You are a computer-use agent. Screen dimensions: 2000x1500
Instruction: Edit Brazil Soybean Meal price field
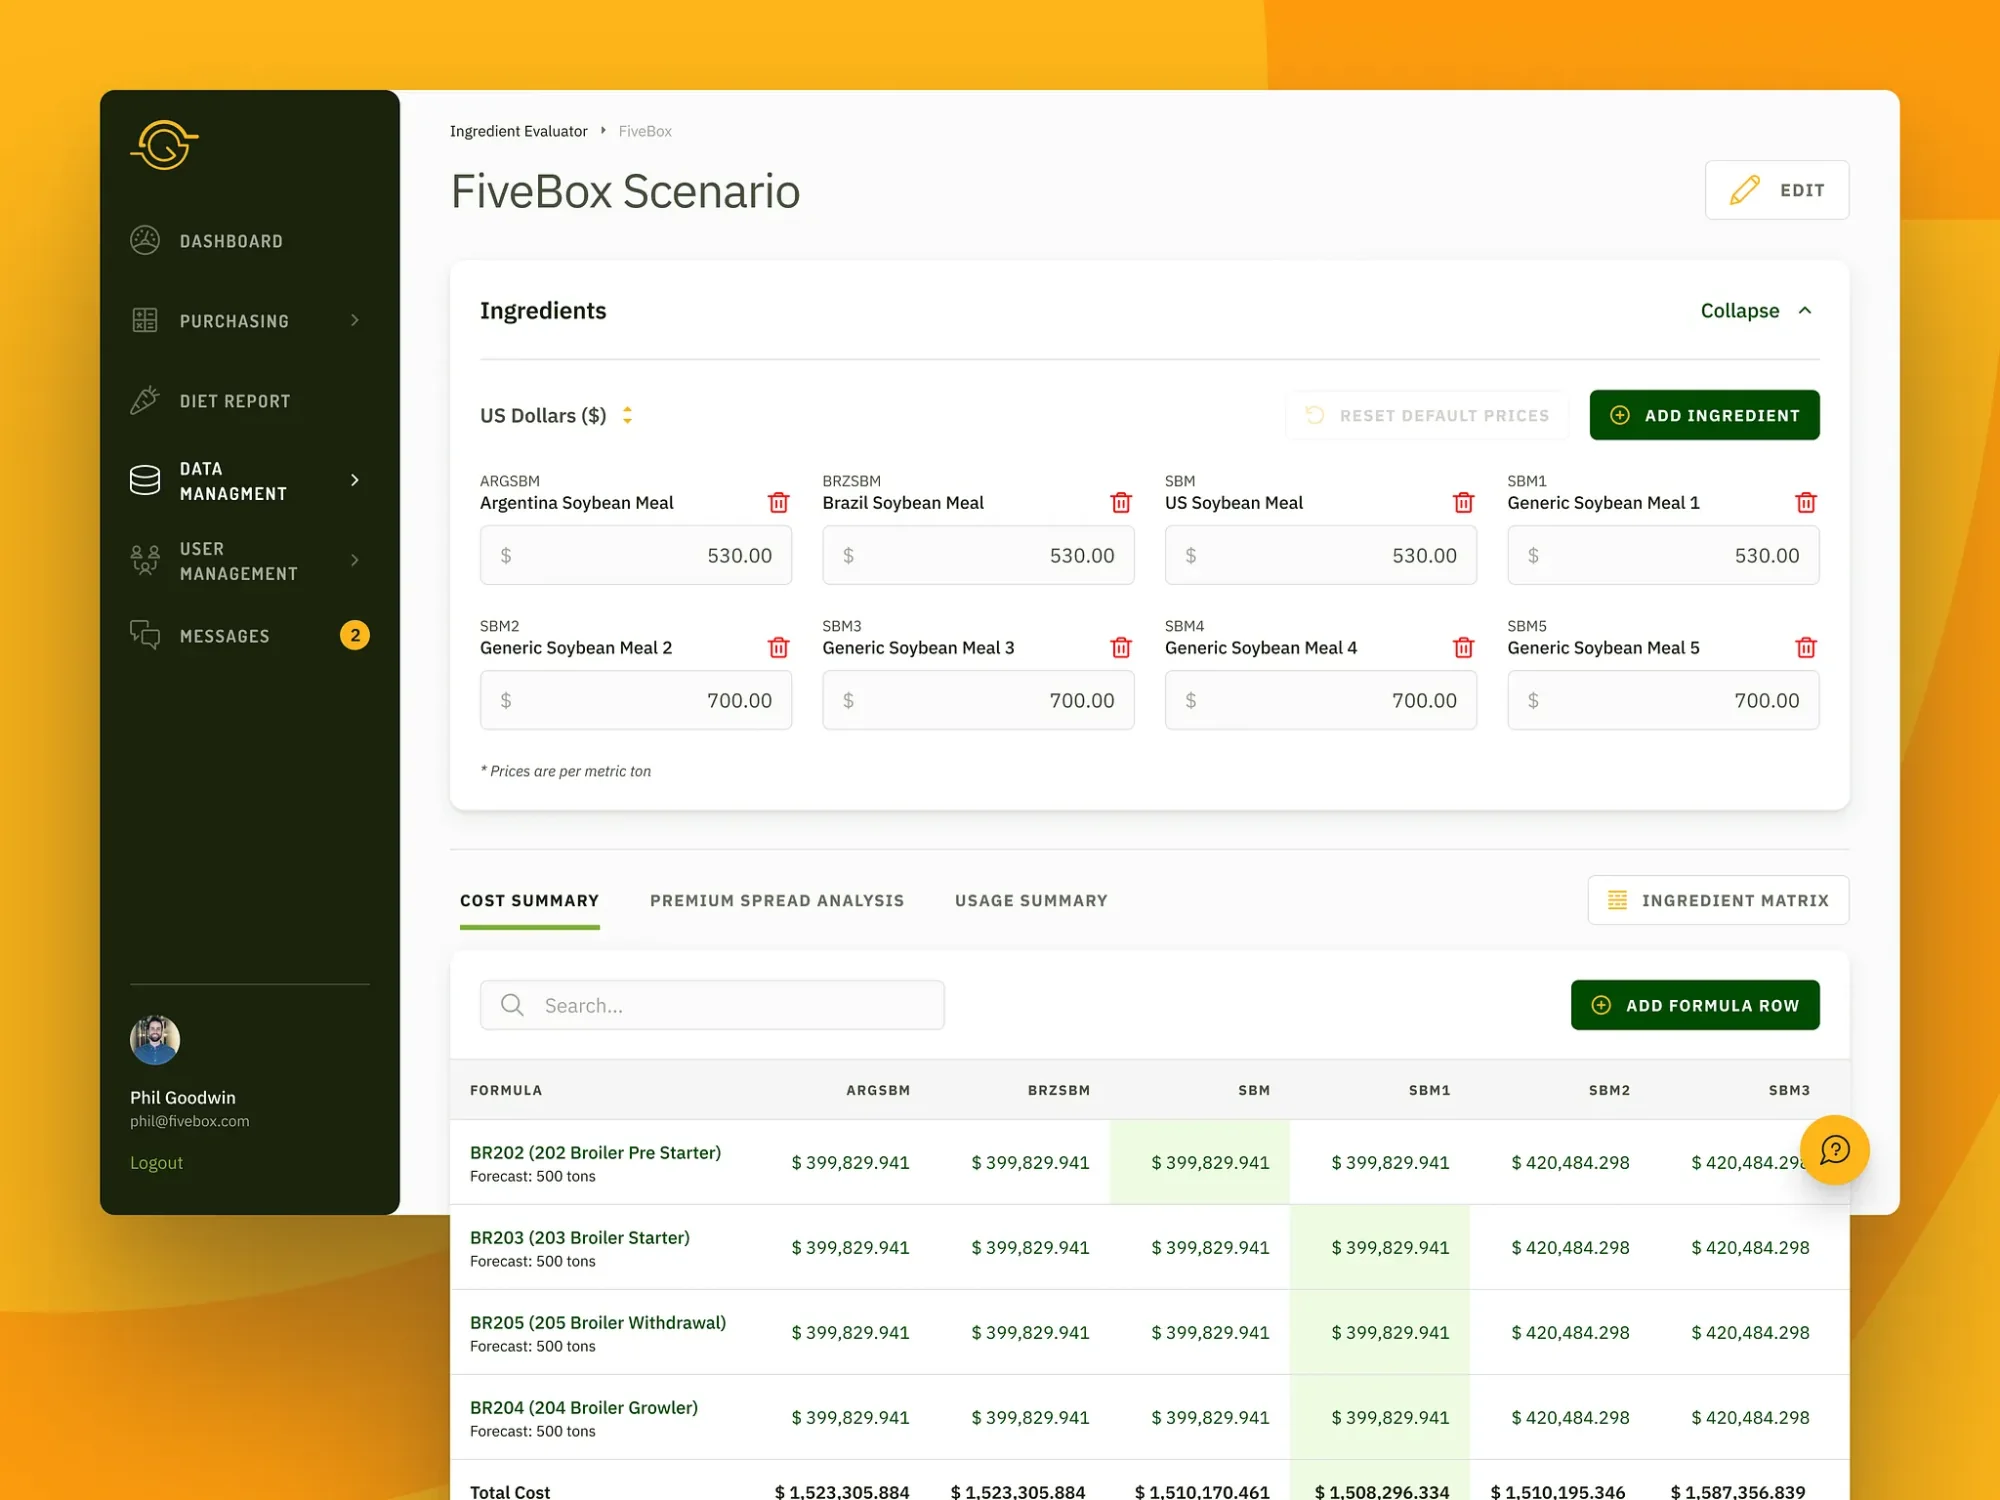(978, 555)
